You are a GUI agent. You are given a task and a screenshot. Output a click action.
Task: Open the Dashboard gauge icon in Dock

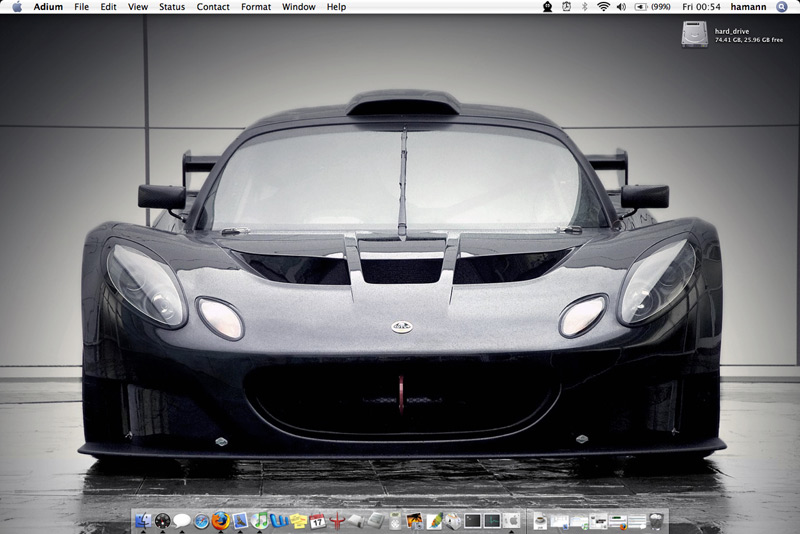pyautogui.click(x=162, y=520)
